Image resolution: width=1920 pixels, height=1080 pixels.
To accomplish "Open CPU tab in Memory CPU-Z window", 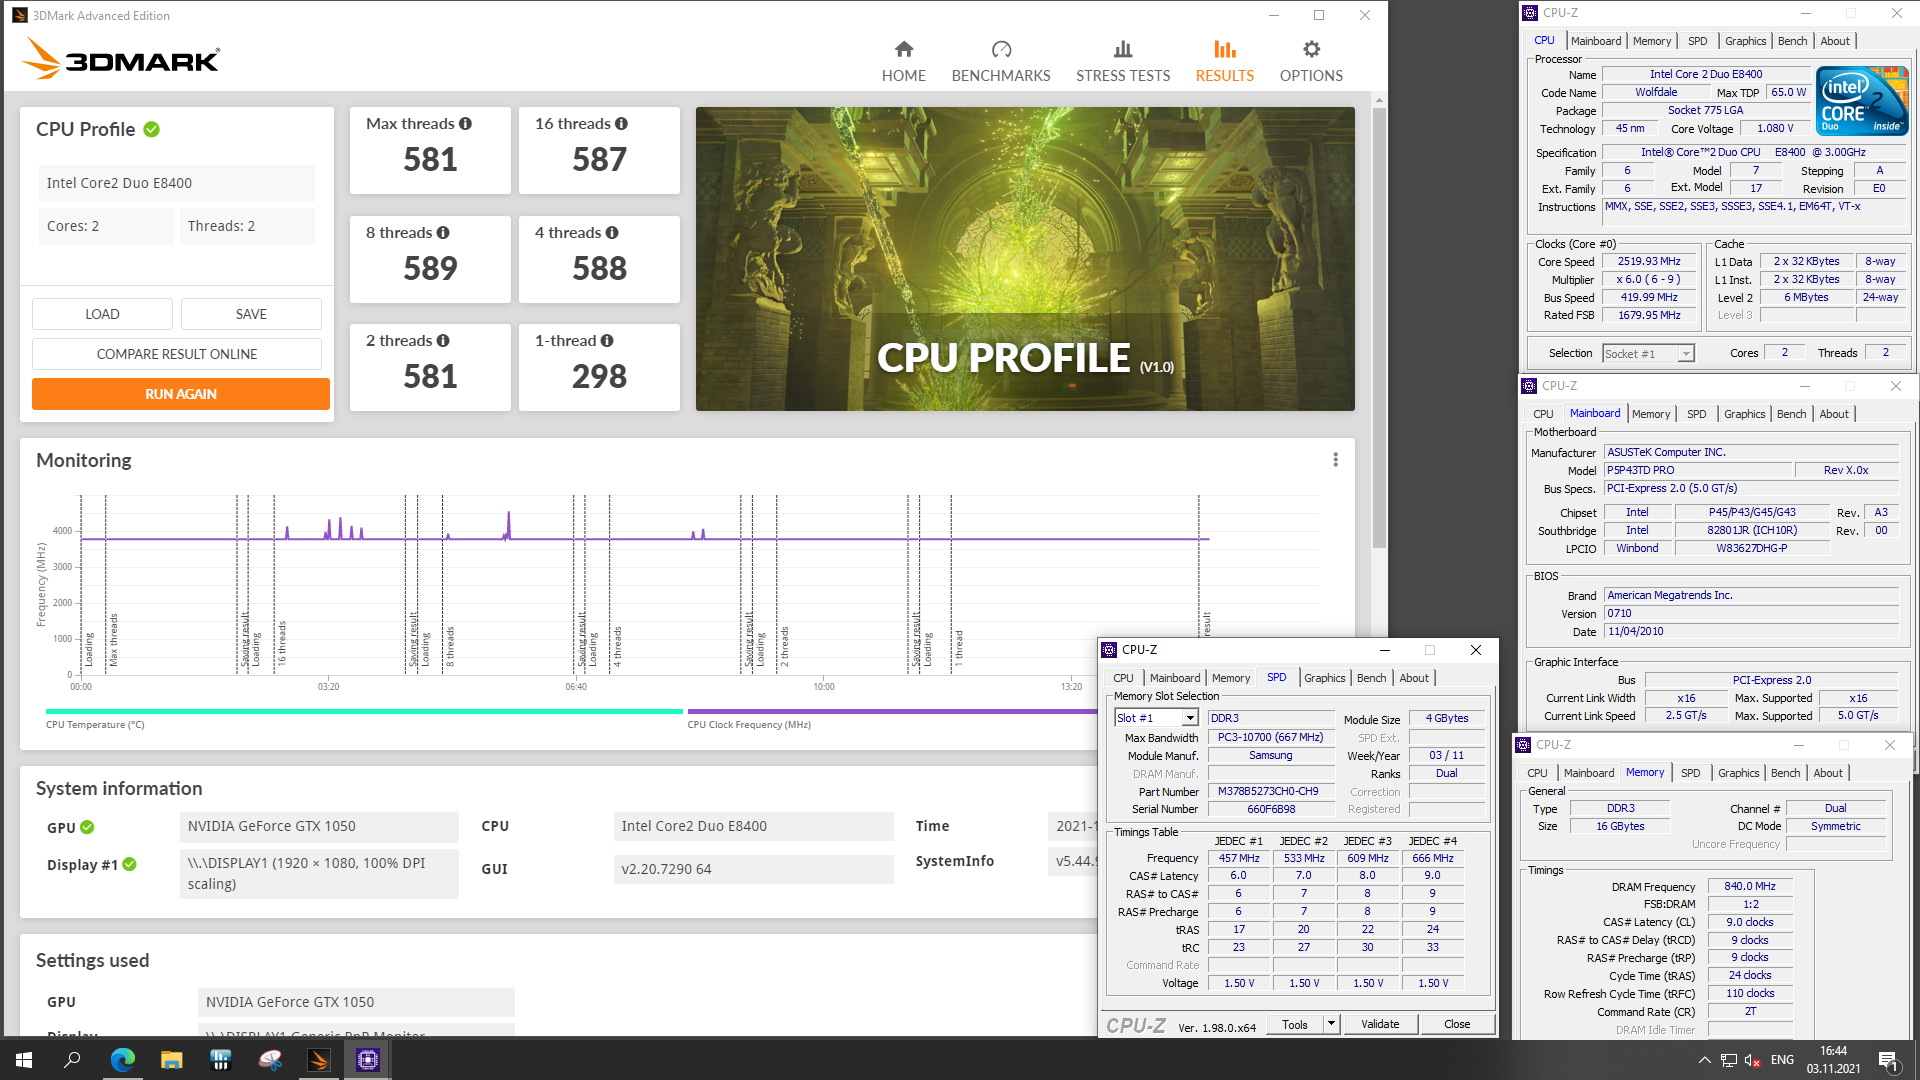I will tap(1537, 773).
